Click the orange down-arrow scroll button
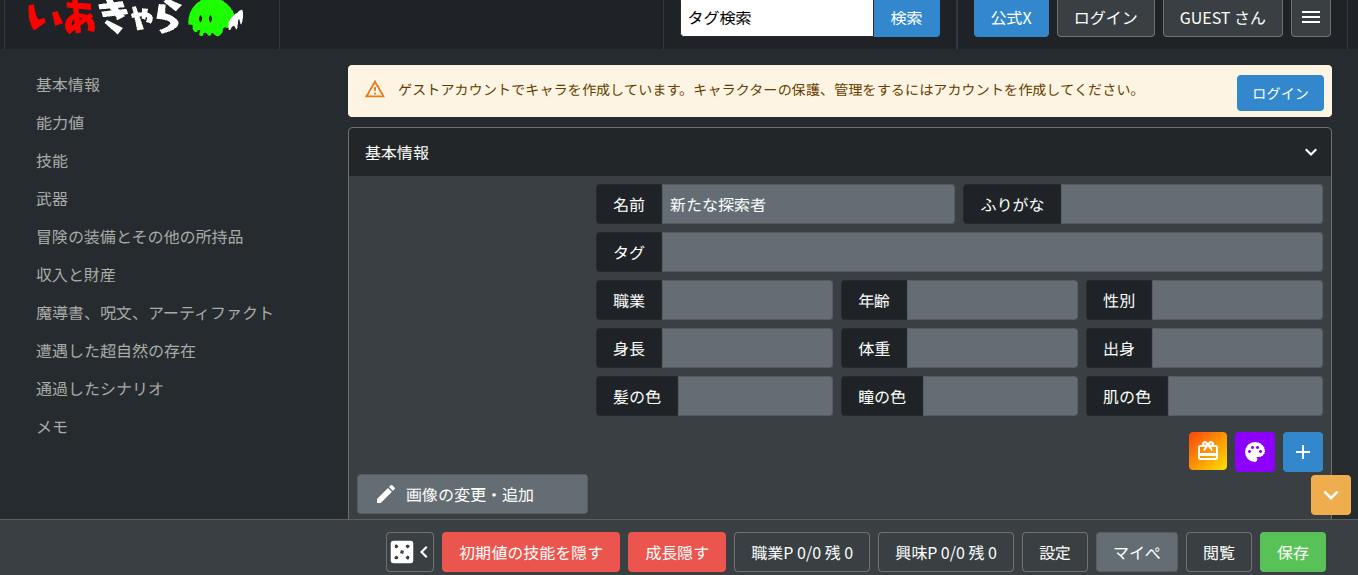Screen dimensions: 1358x575 (1330, 495)
